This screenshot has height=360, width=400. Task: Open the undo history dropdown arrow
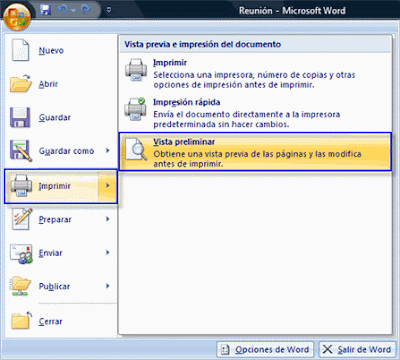[x=73, y=10]
